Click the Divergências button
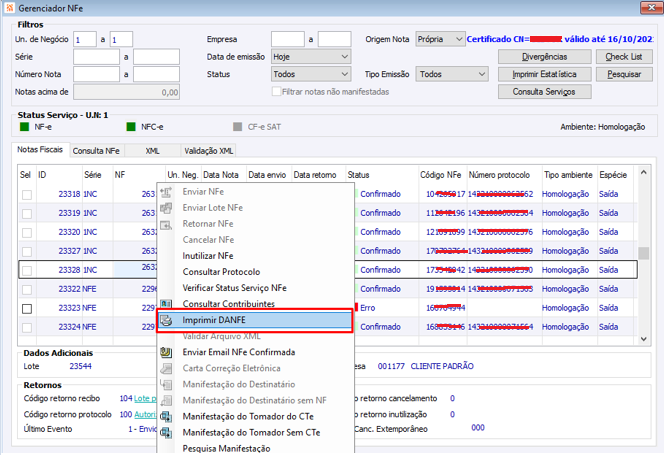Image resolution: width=664 pixels, height=455 pixels. [544, 57]
